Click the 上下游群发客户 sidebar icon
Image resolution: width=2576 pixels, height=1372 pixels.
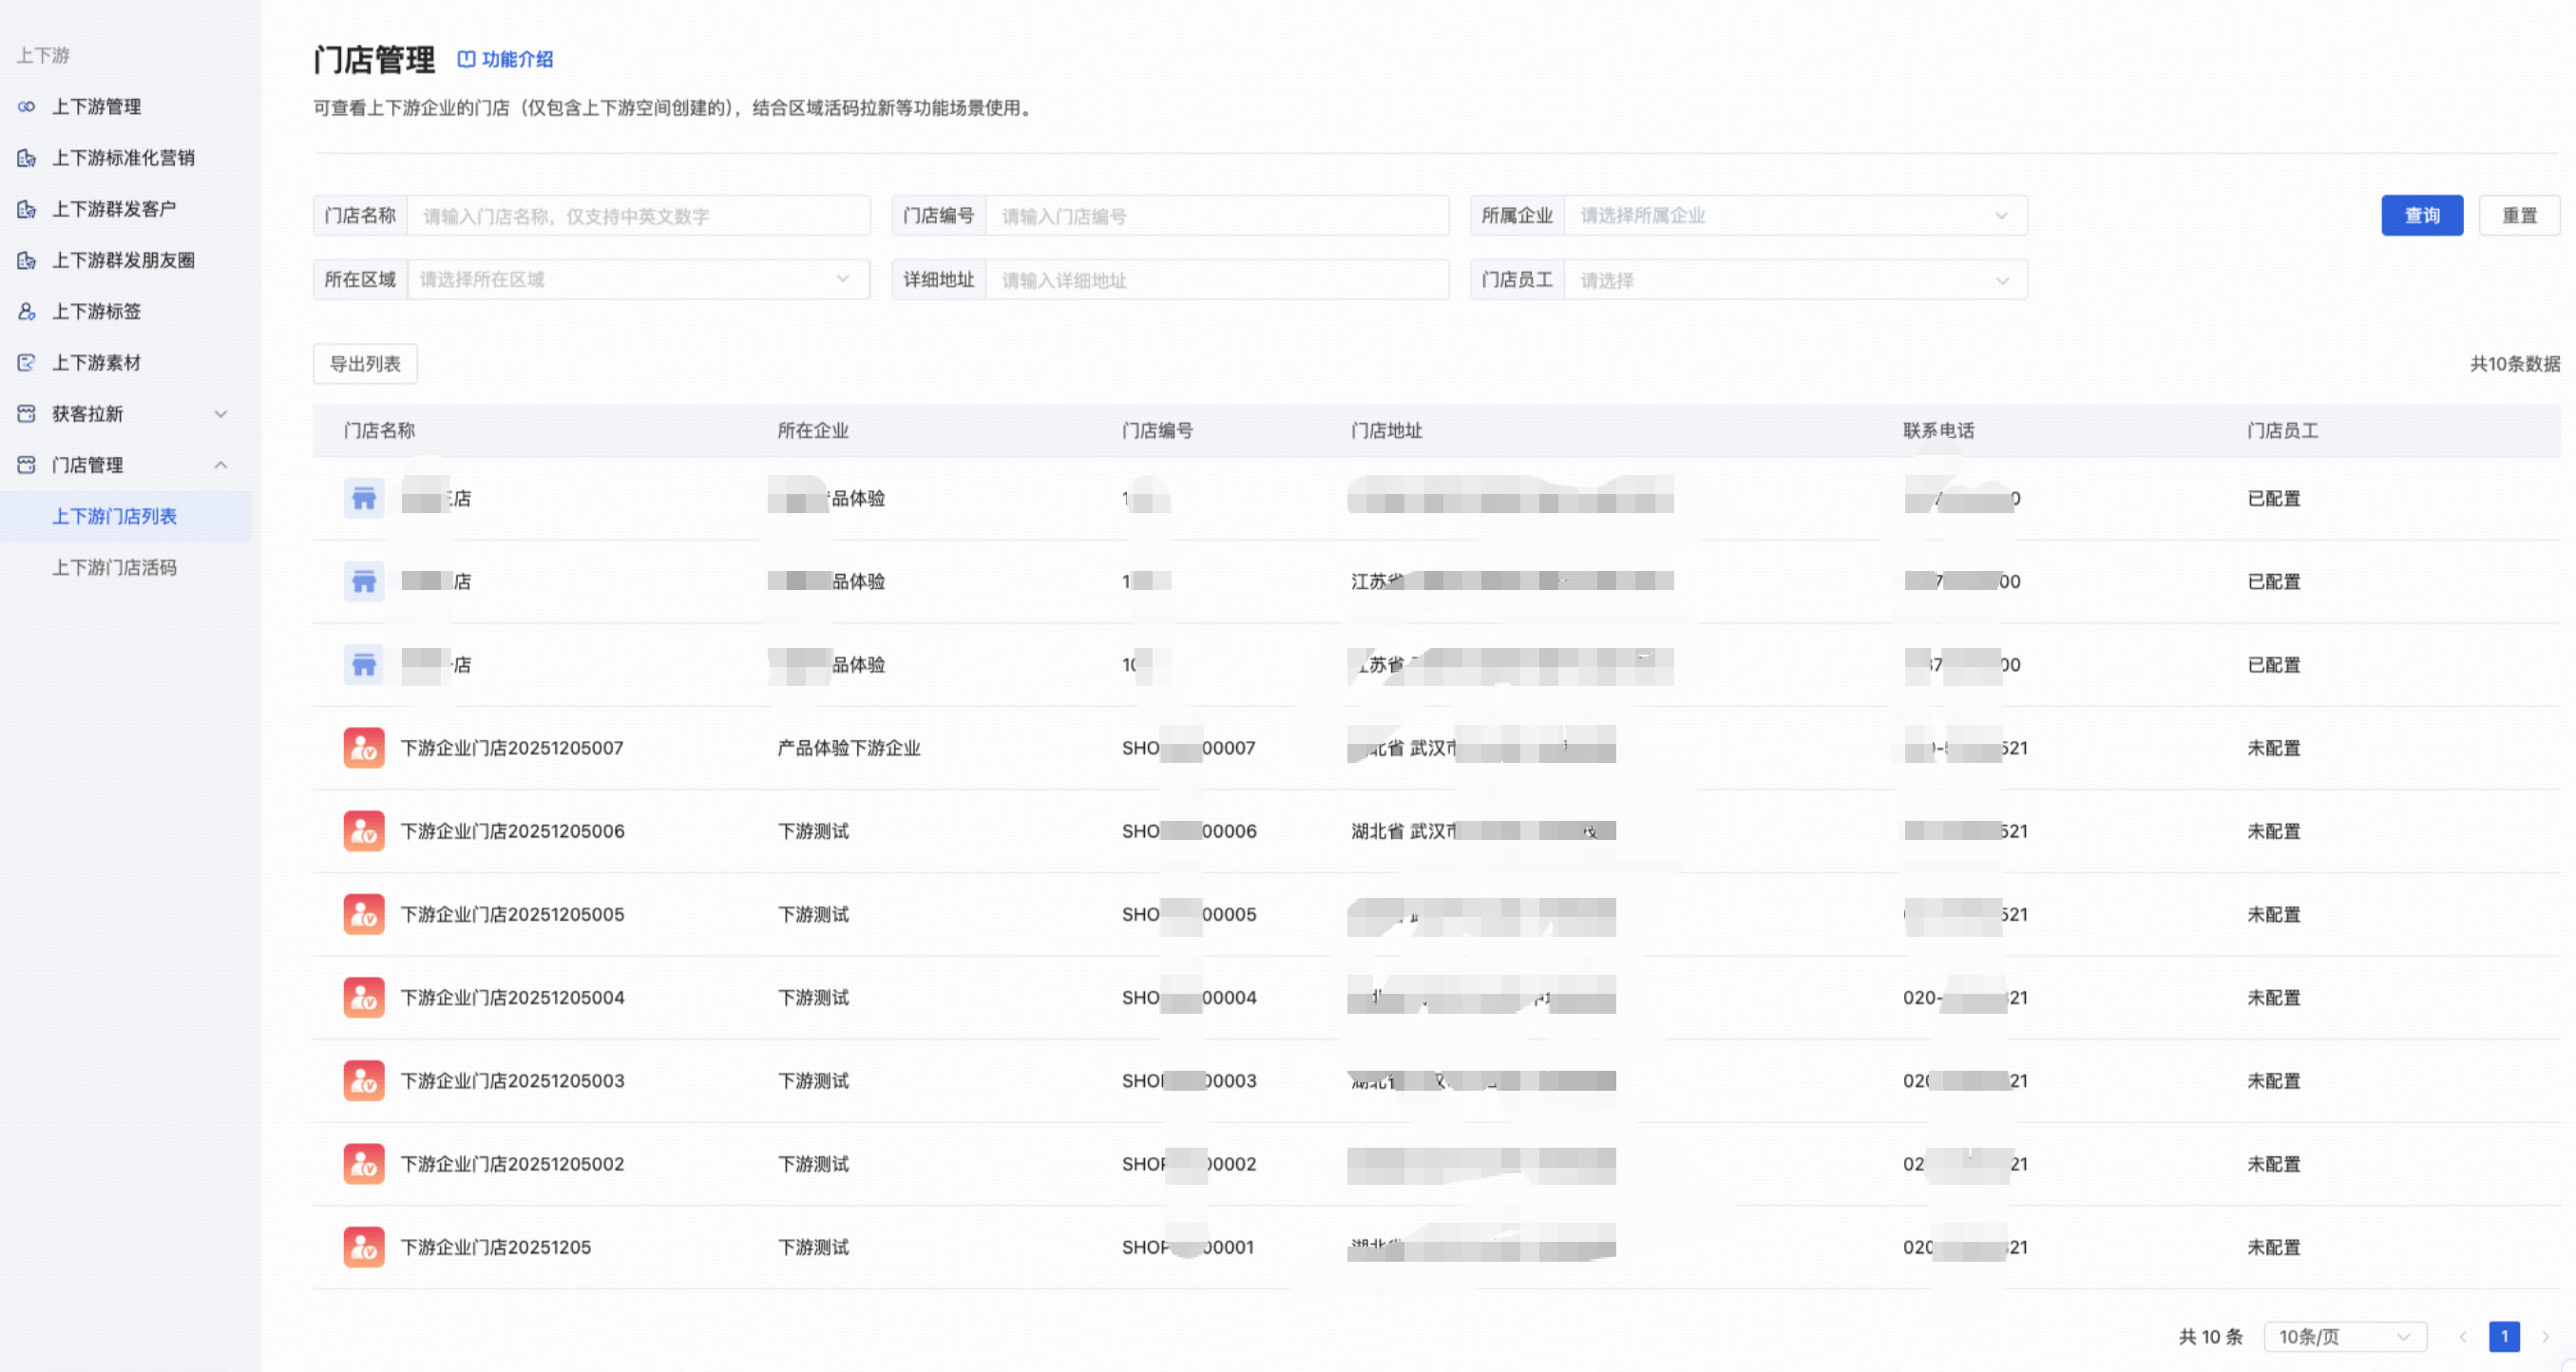[27, 209]
